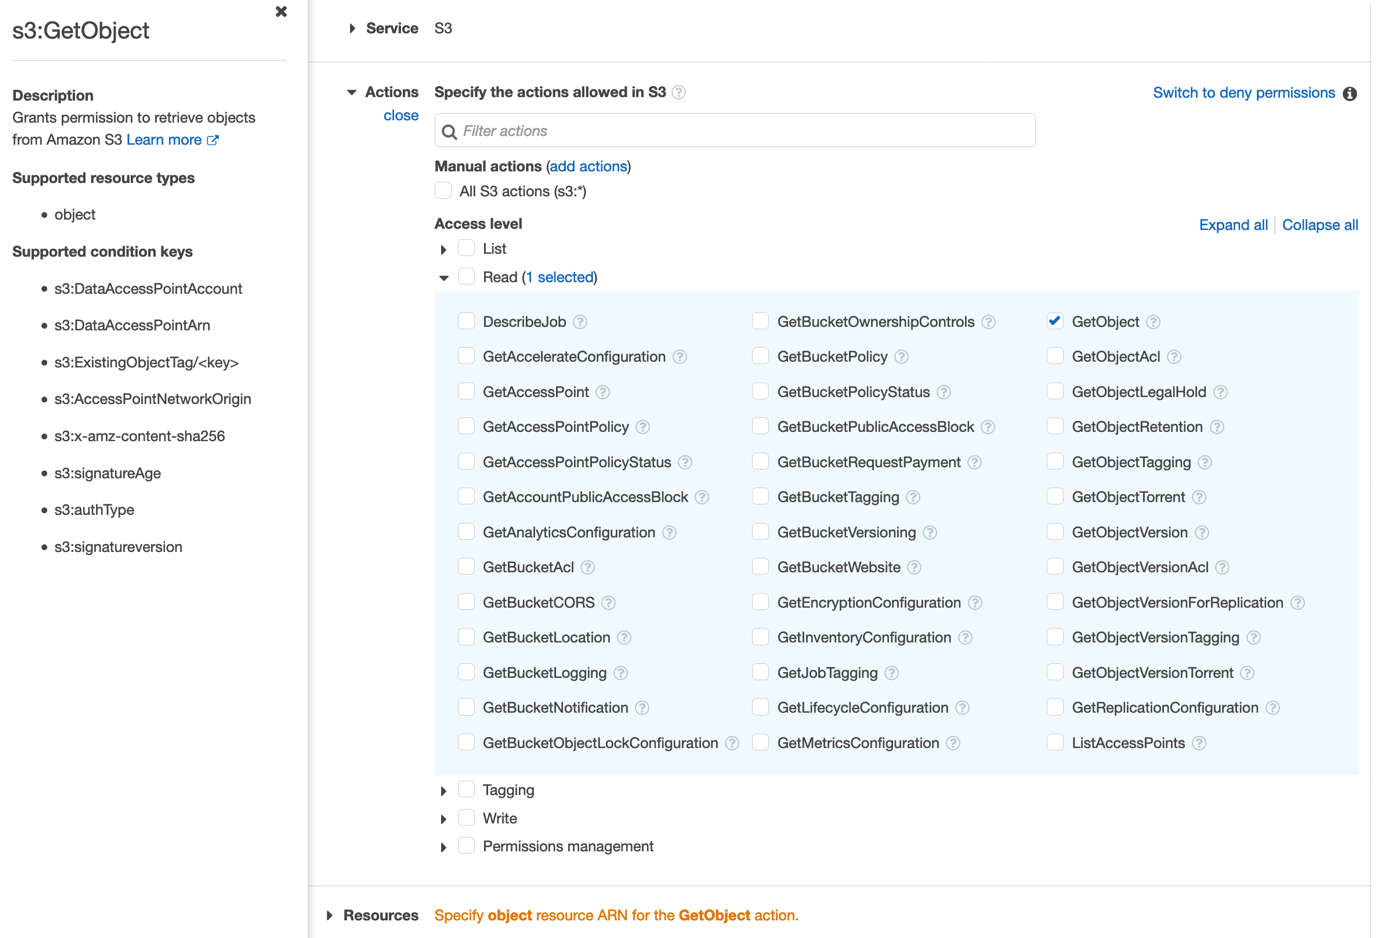This screenshot has height=938, width=1380.
Task: Open the help tooltip for GetObjectTagging
Action: (x=1205, y=462)
